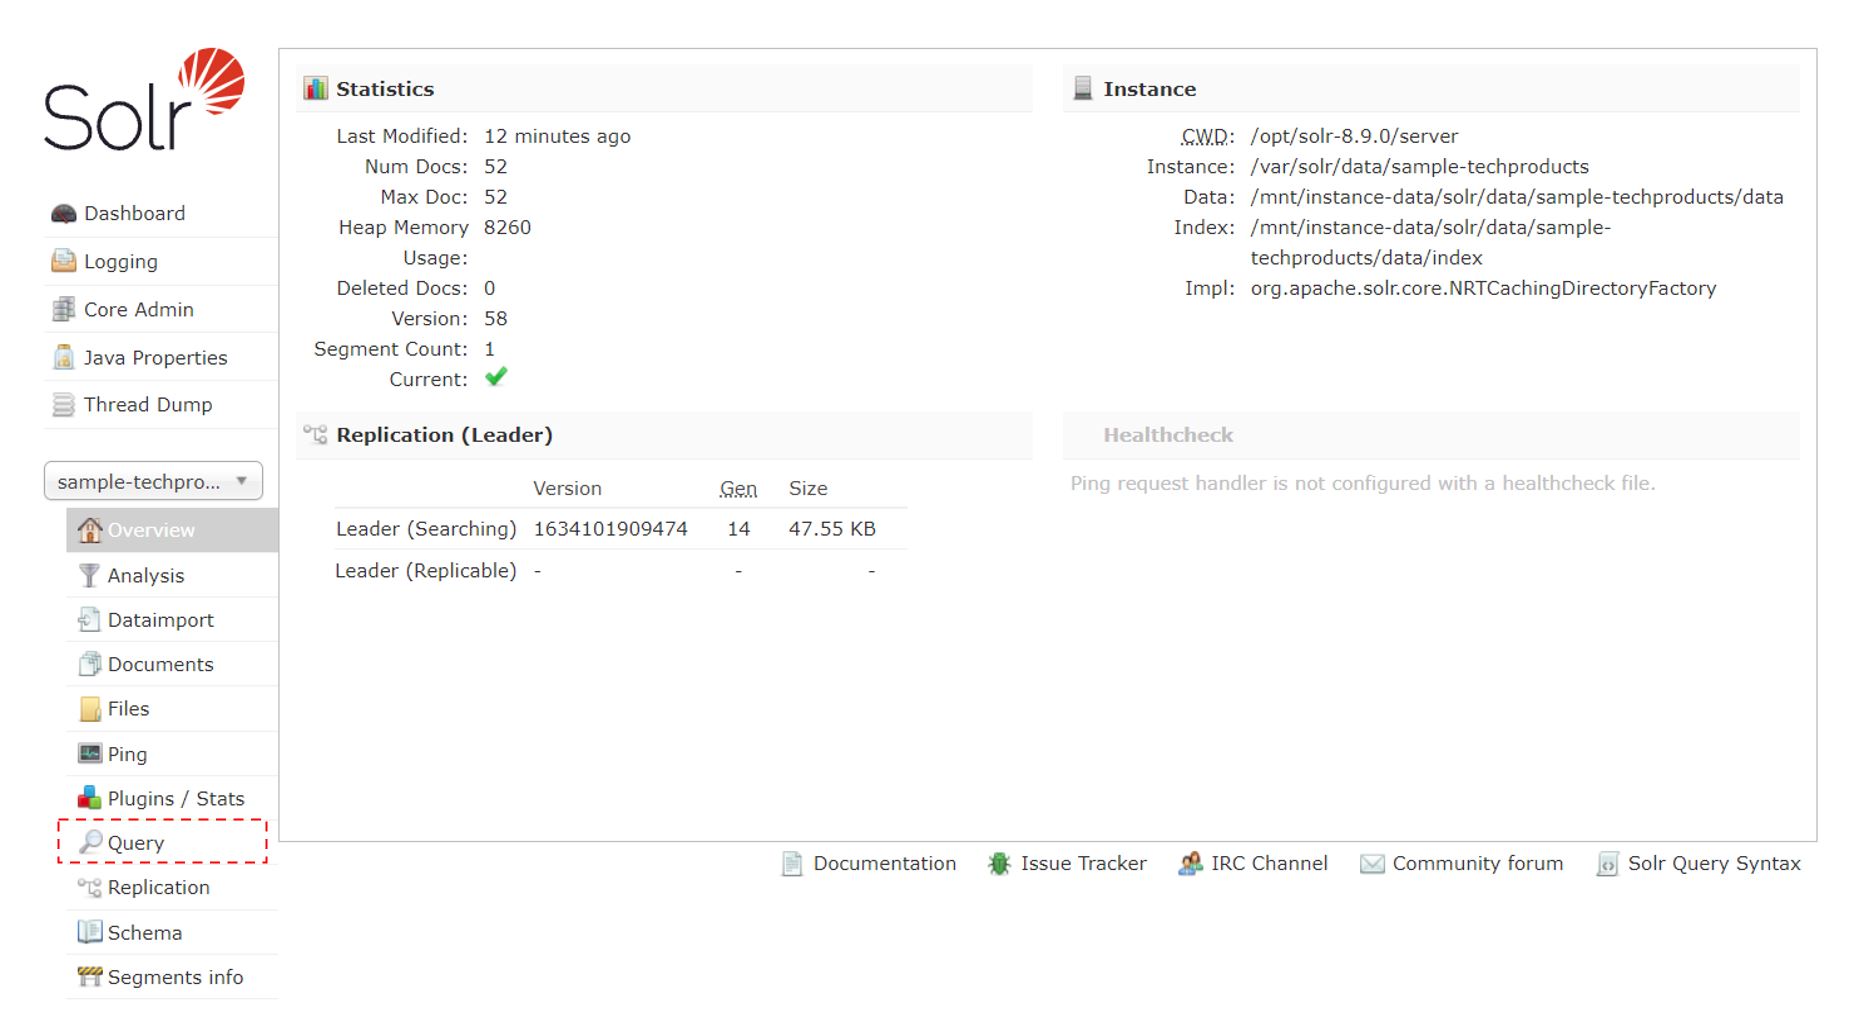Go to the Documents page
The image size is (1850, 1017).
pos(160,665)
